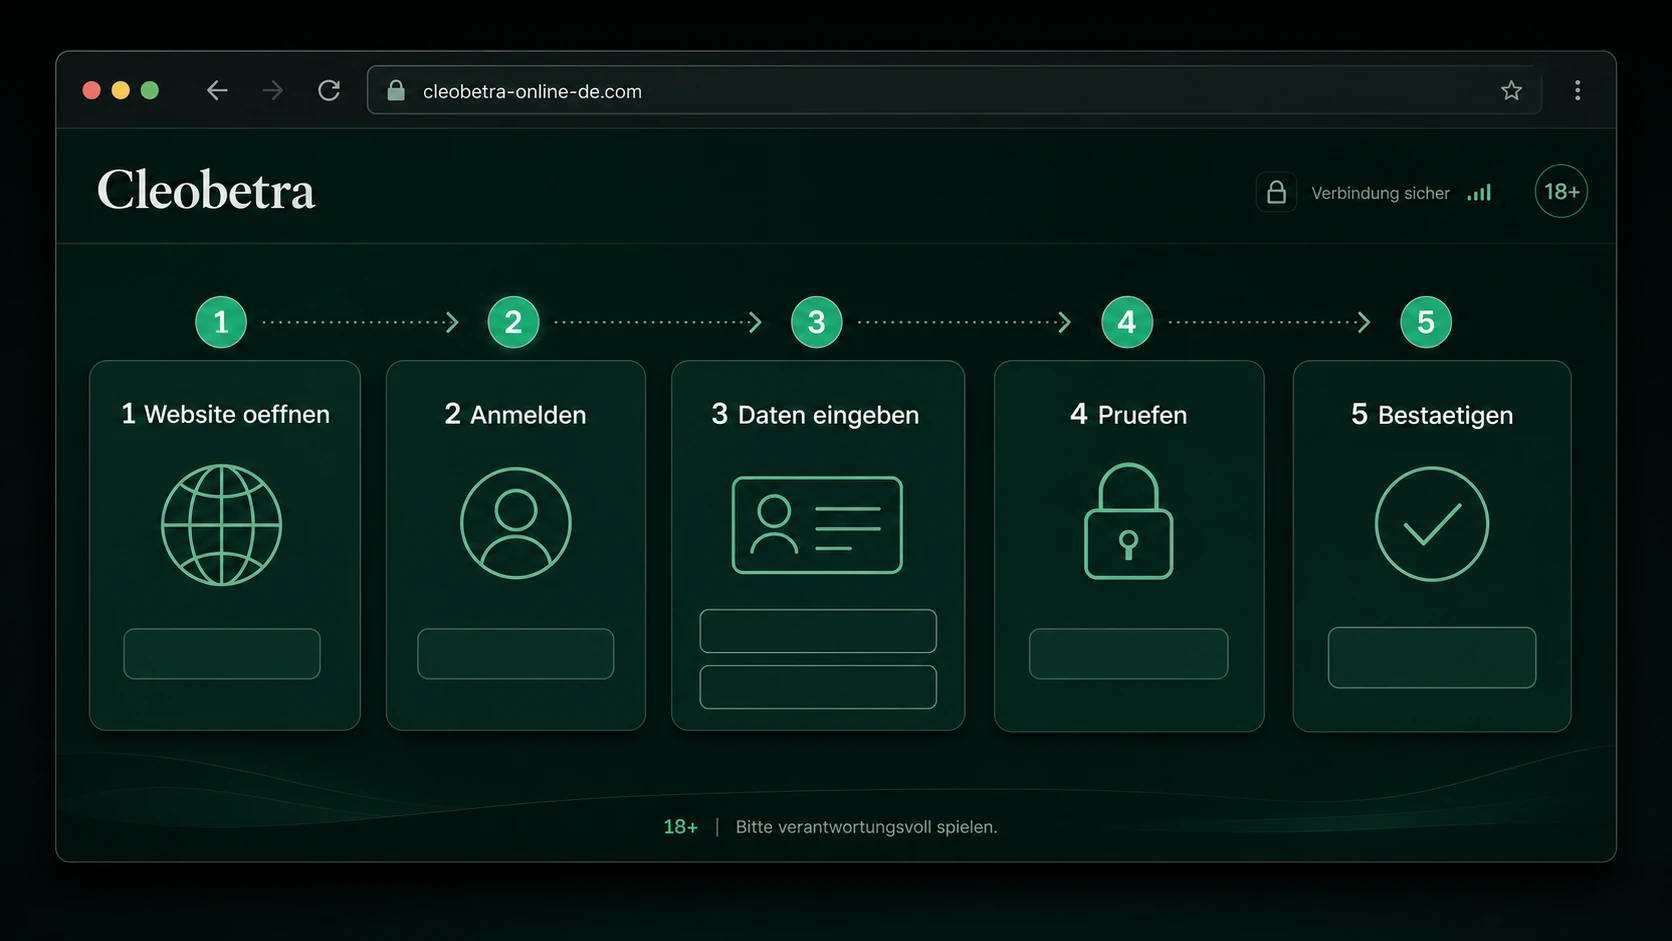Click the button in the Bestaetigen card
1672x941 pixels.
1432,657
